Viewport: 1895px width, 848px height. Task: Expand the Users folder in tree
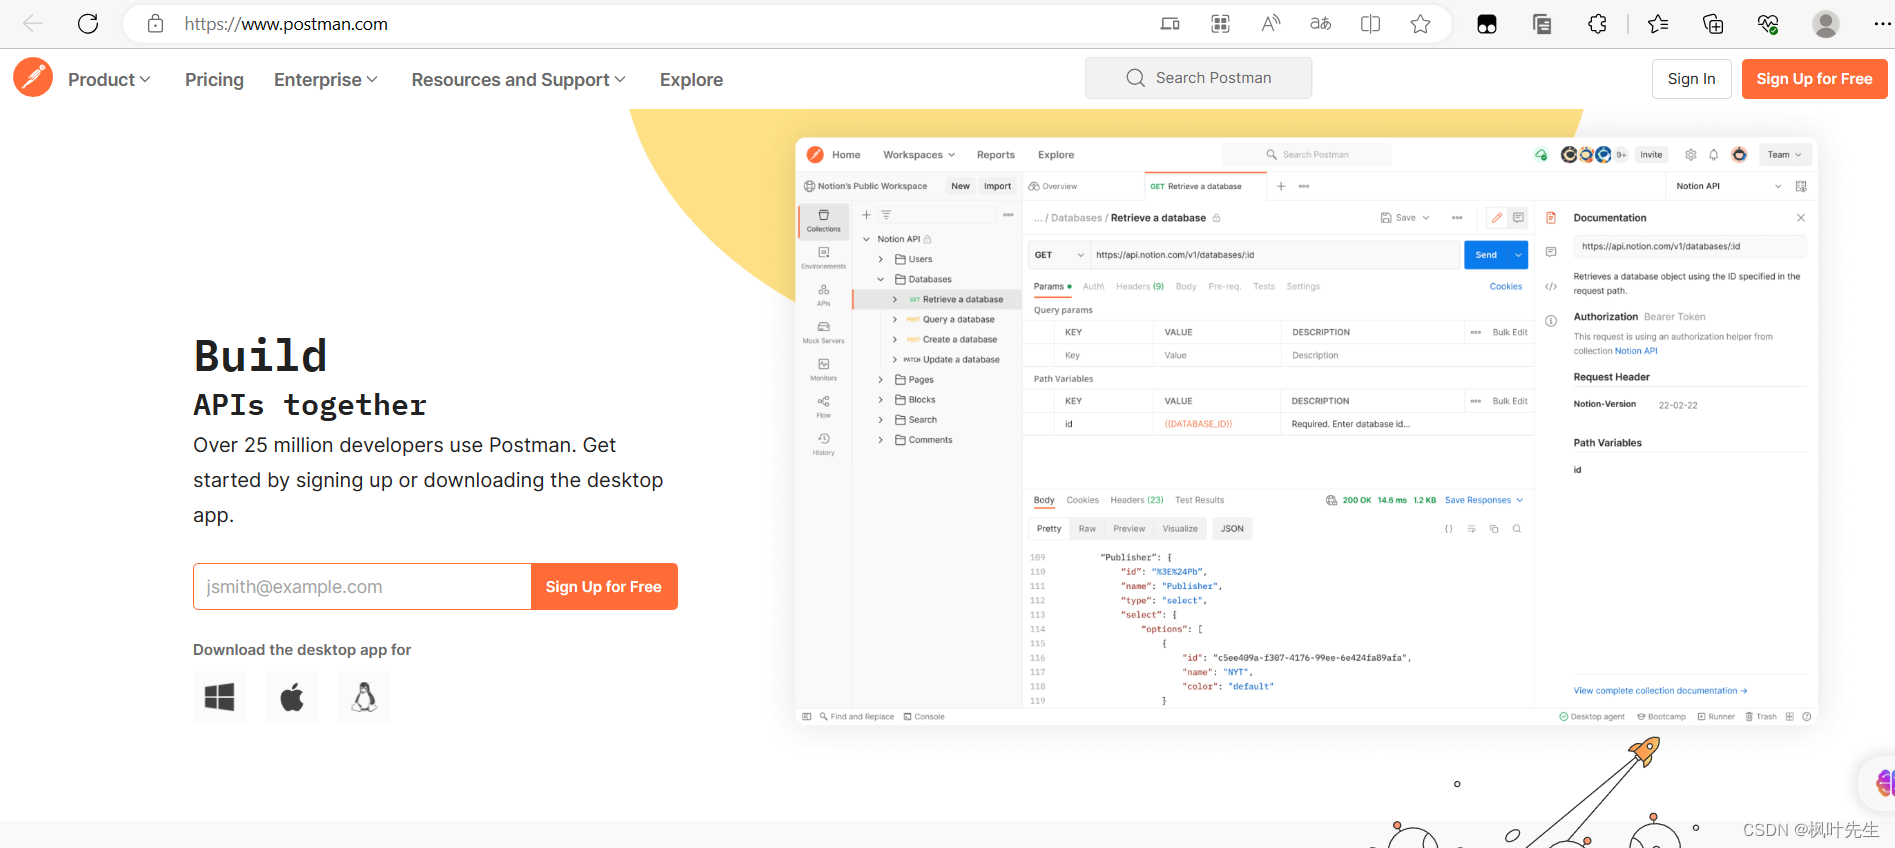click(881, 259)
